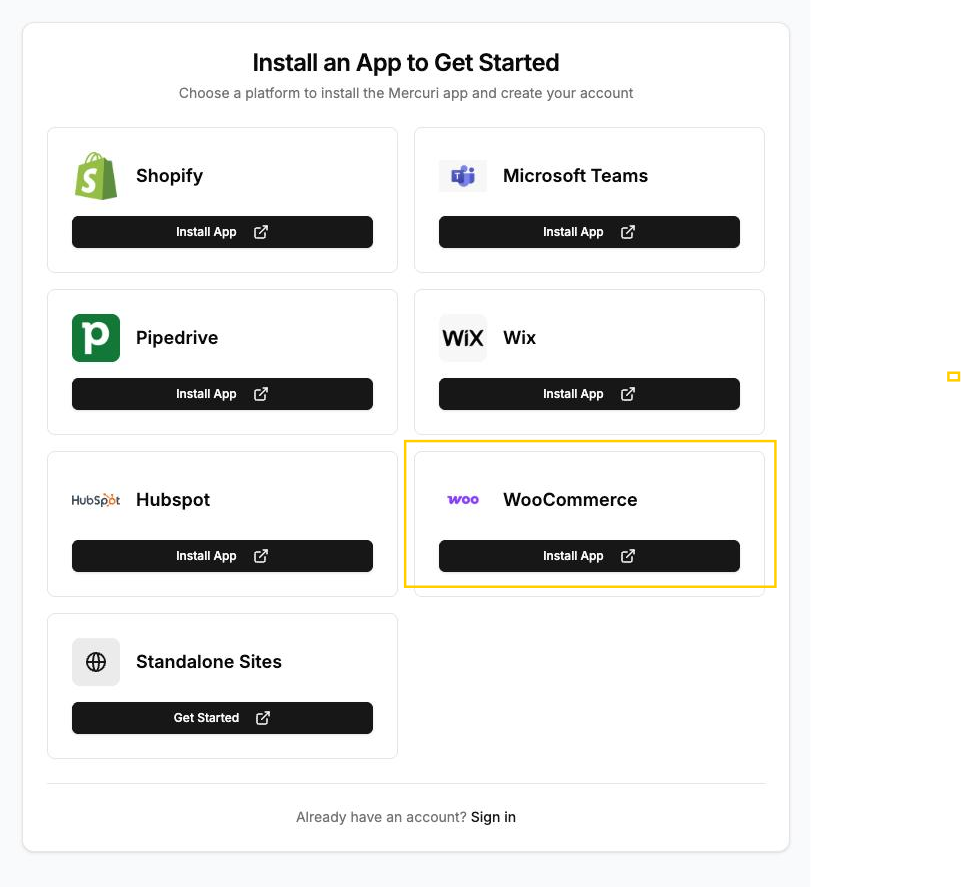Click external-link icon on Wix's Install App
This screenshot has height=887, width=961.
[628, 394]
